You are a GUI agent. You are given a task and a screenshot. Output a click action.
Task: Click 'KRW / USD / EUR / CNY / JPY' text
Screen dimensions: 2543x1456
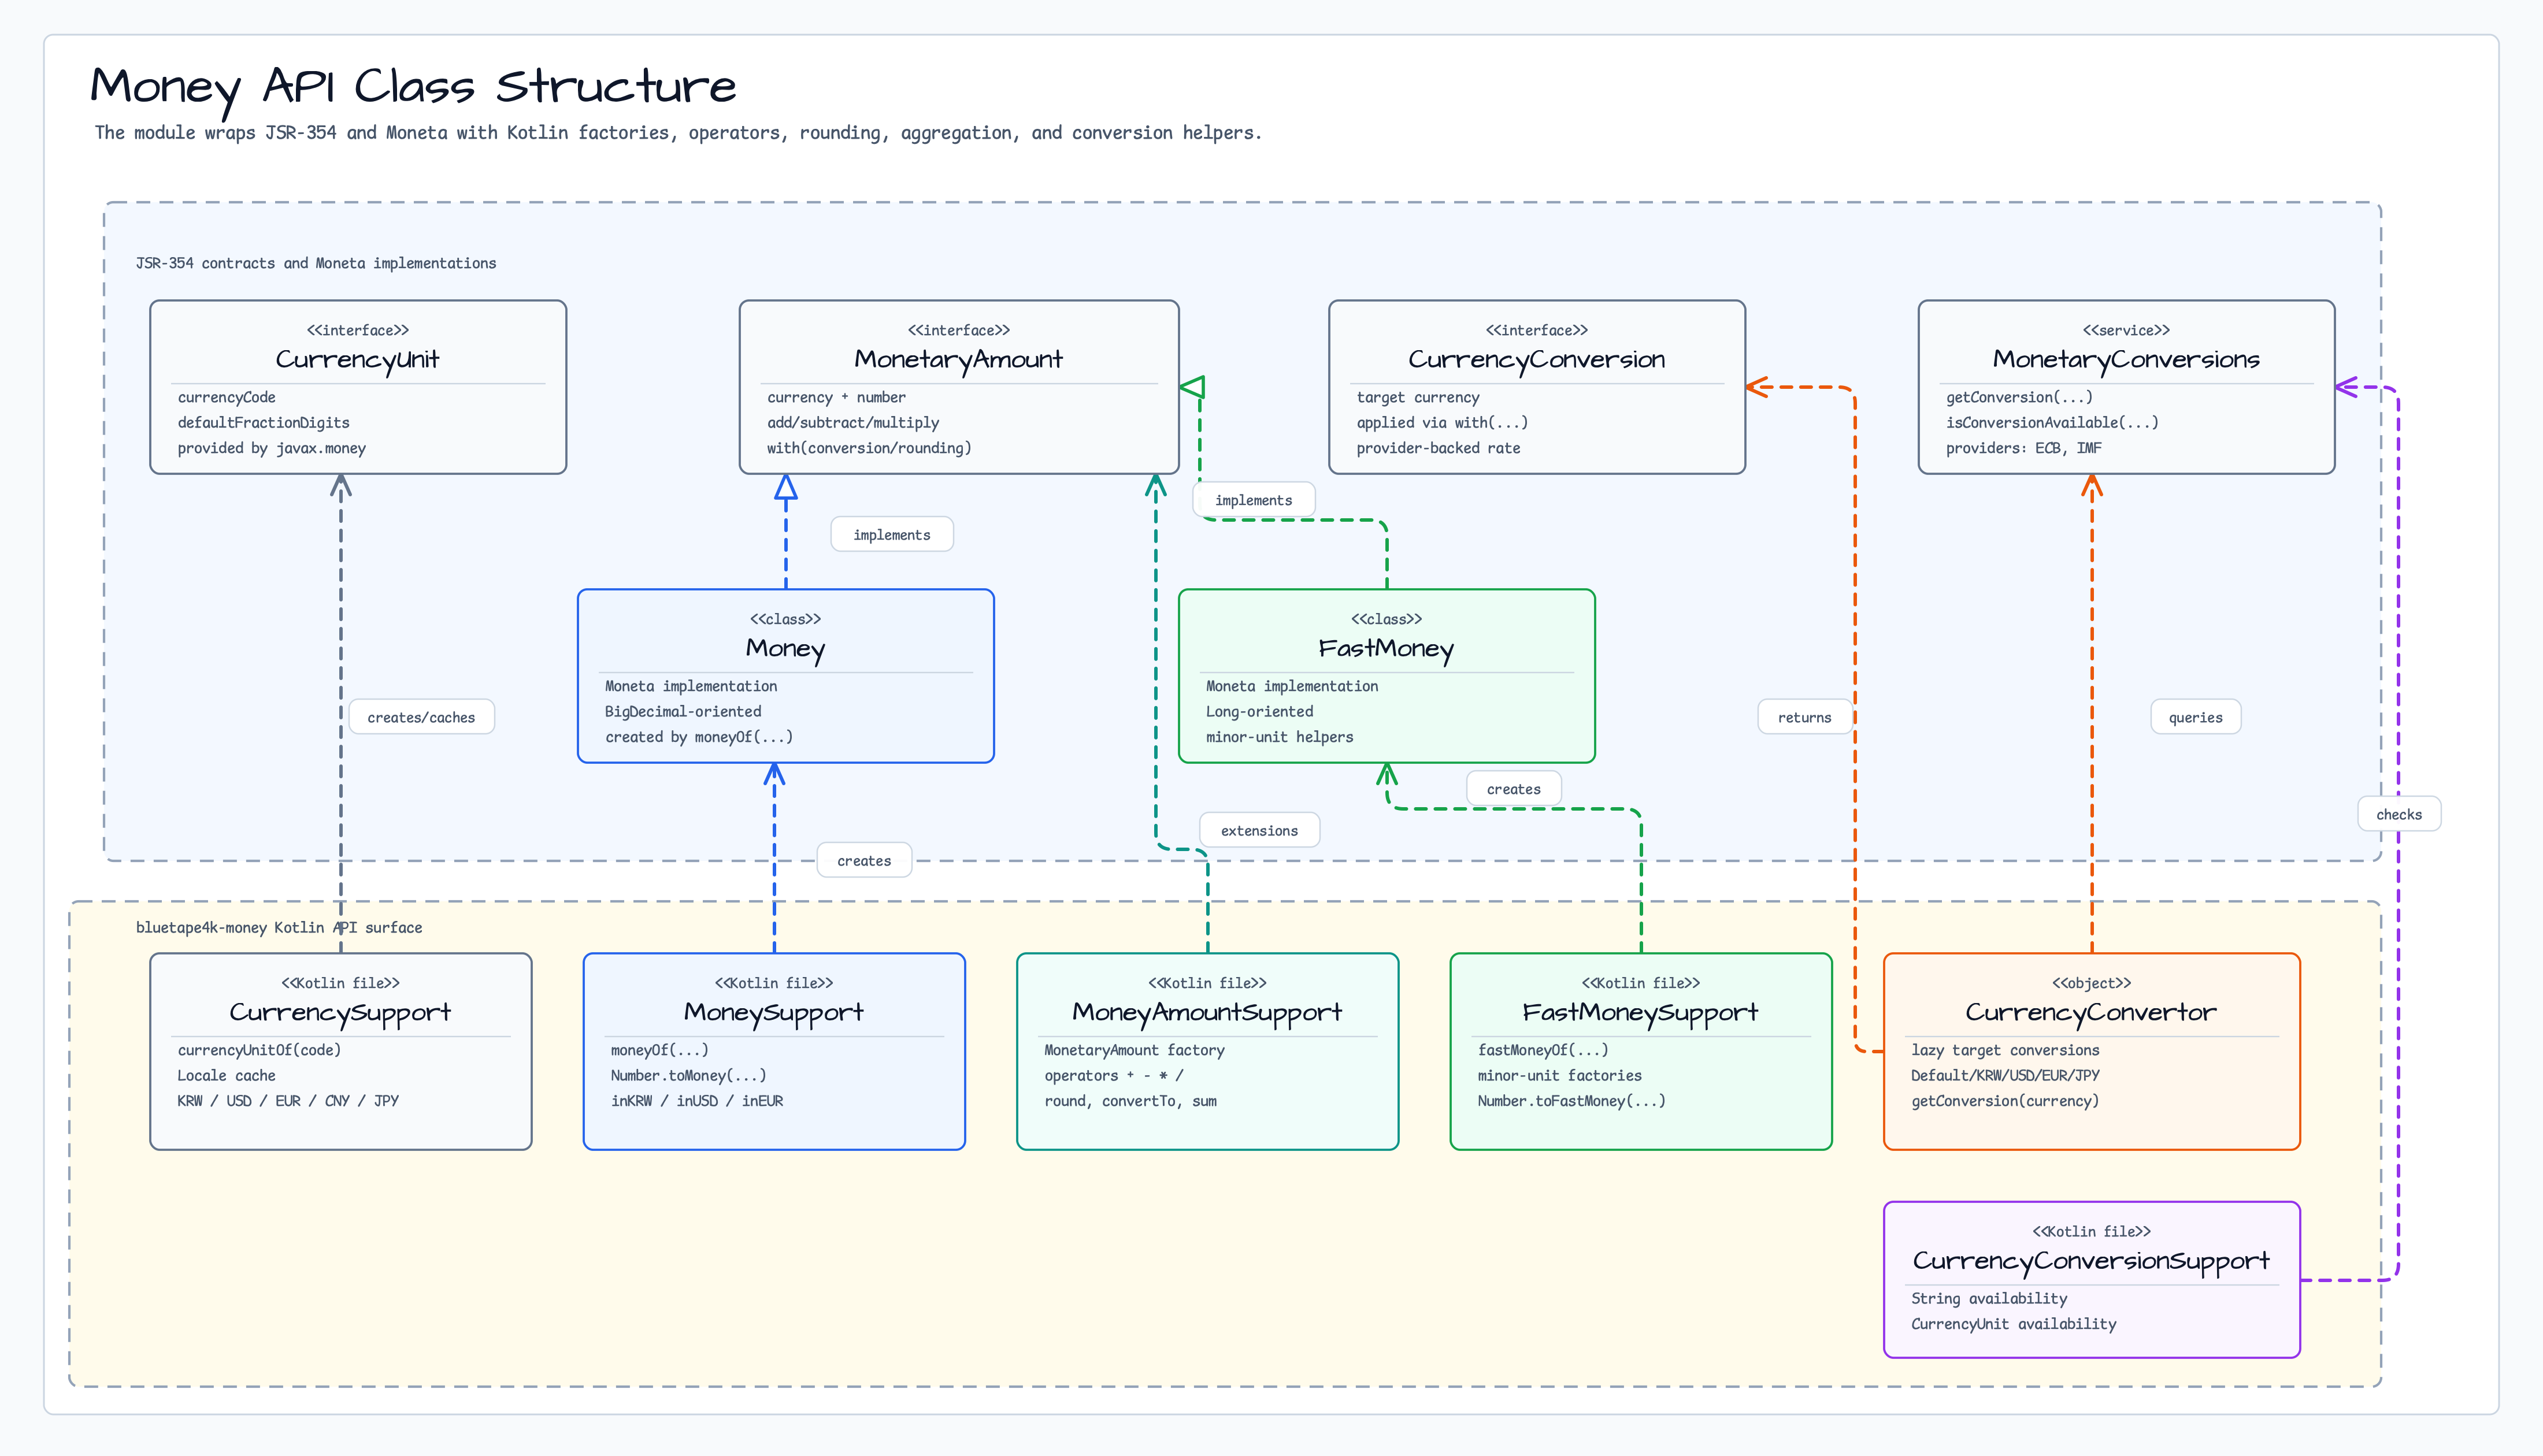click(x=288, y=1101)
